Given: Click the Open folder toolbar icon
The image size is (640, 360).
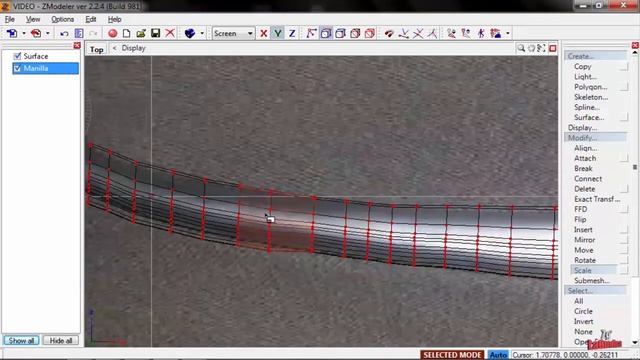Looking at the screenshot, I should pos(141,33).
